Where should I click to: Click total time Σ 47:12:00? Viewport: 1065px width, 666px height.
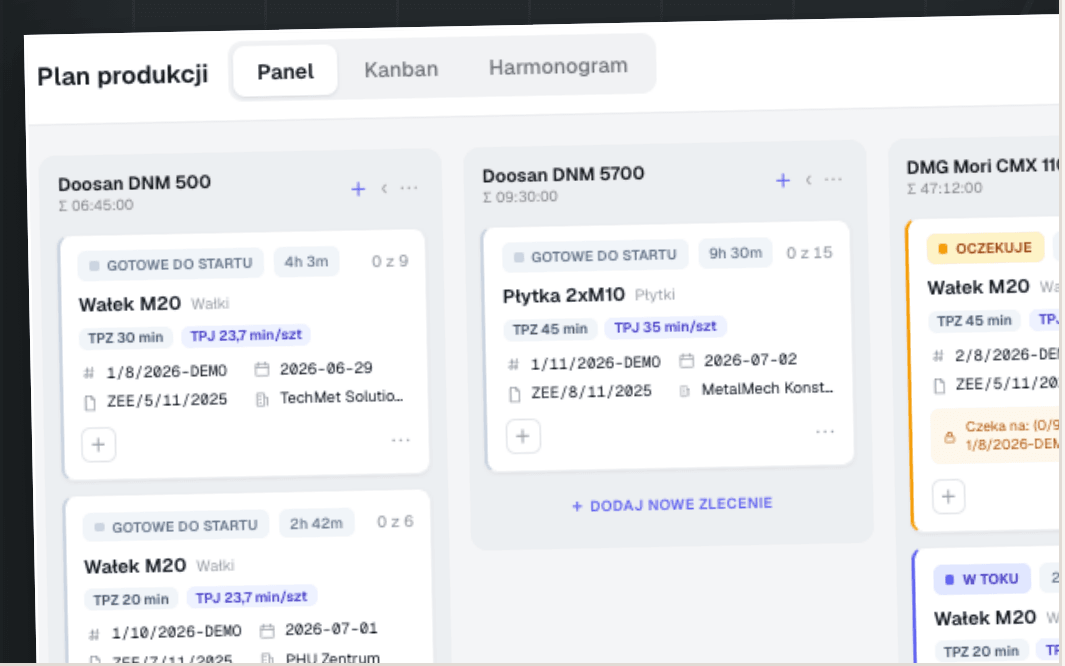(x=945, y=188)
